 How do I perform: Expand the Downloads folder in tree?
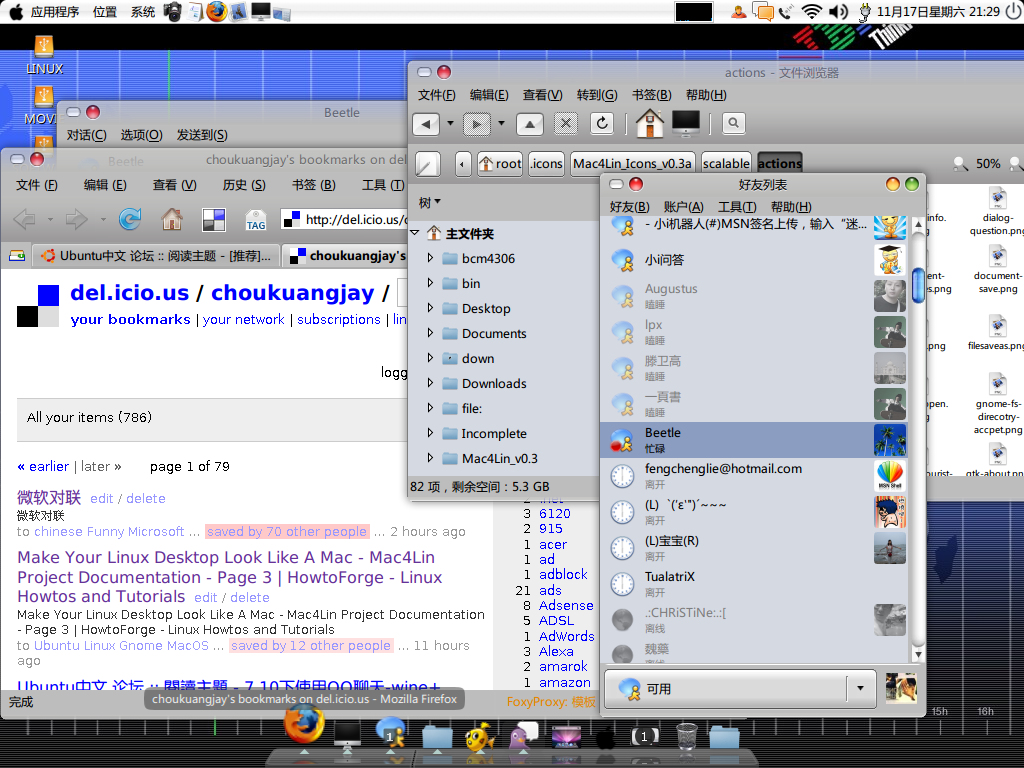tap(430, 383)
